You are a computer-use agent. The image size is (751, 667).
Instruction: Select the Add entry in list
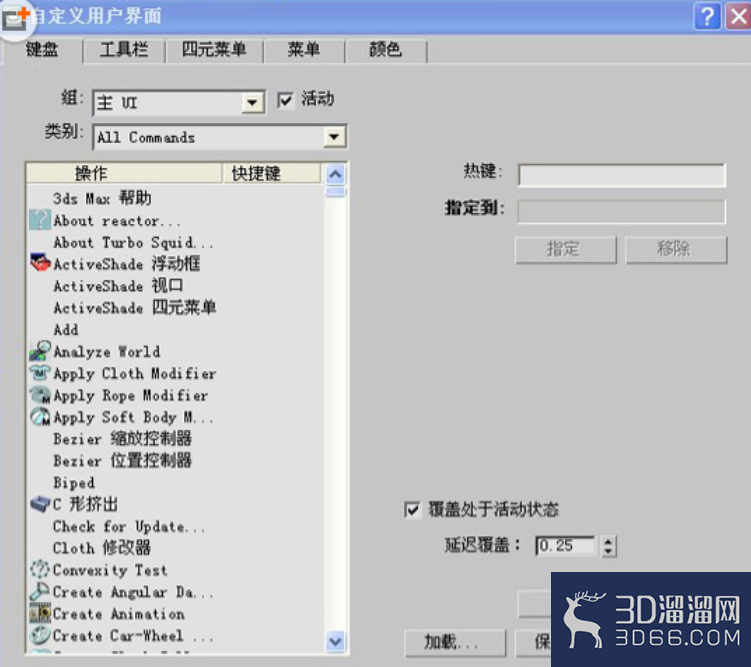[66, 329]
